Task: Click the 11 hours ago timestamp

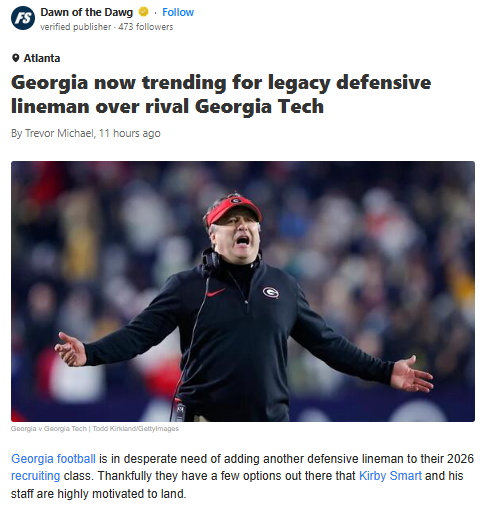Action: tap(130, 133)
